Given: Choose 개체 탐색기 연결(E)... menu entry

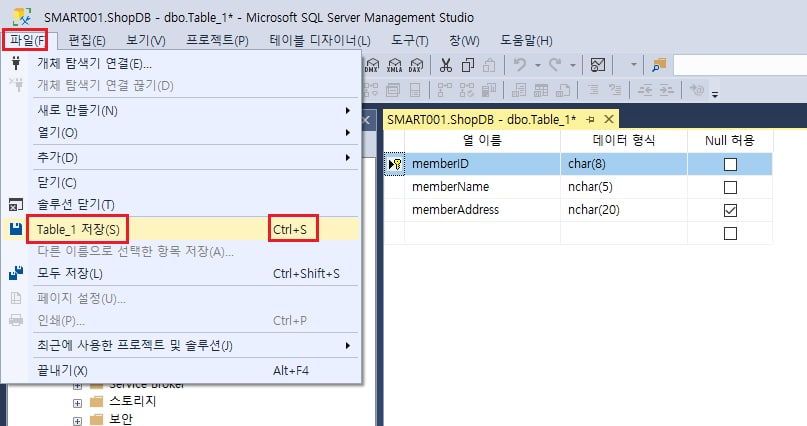Looking at the screenshot, I should (180, 63).
